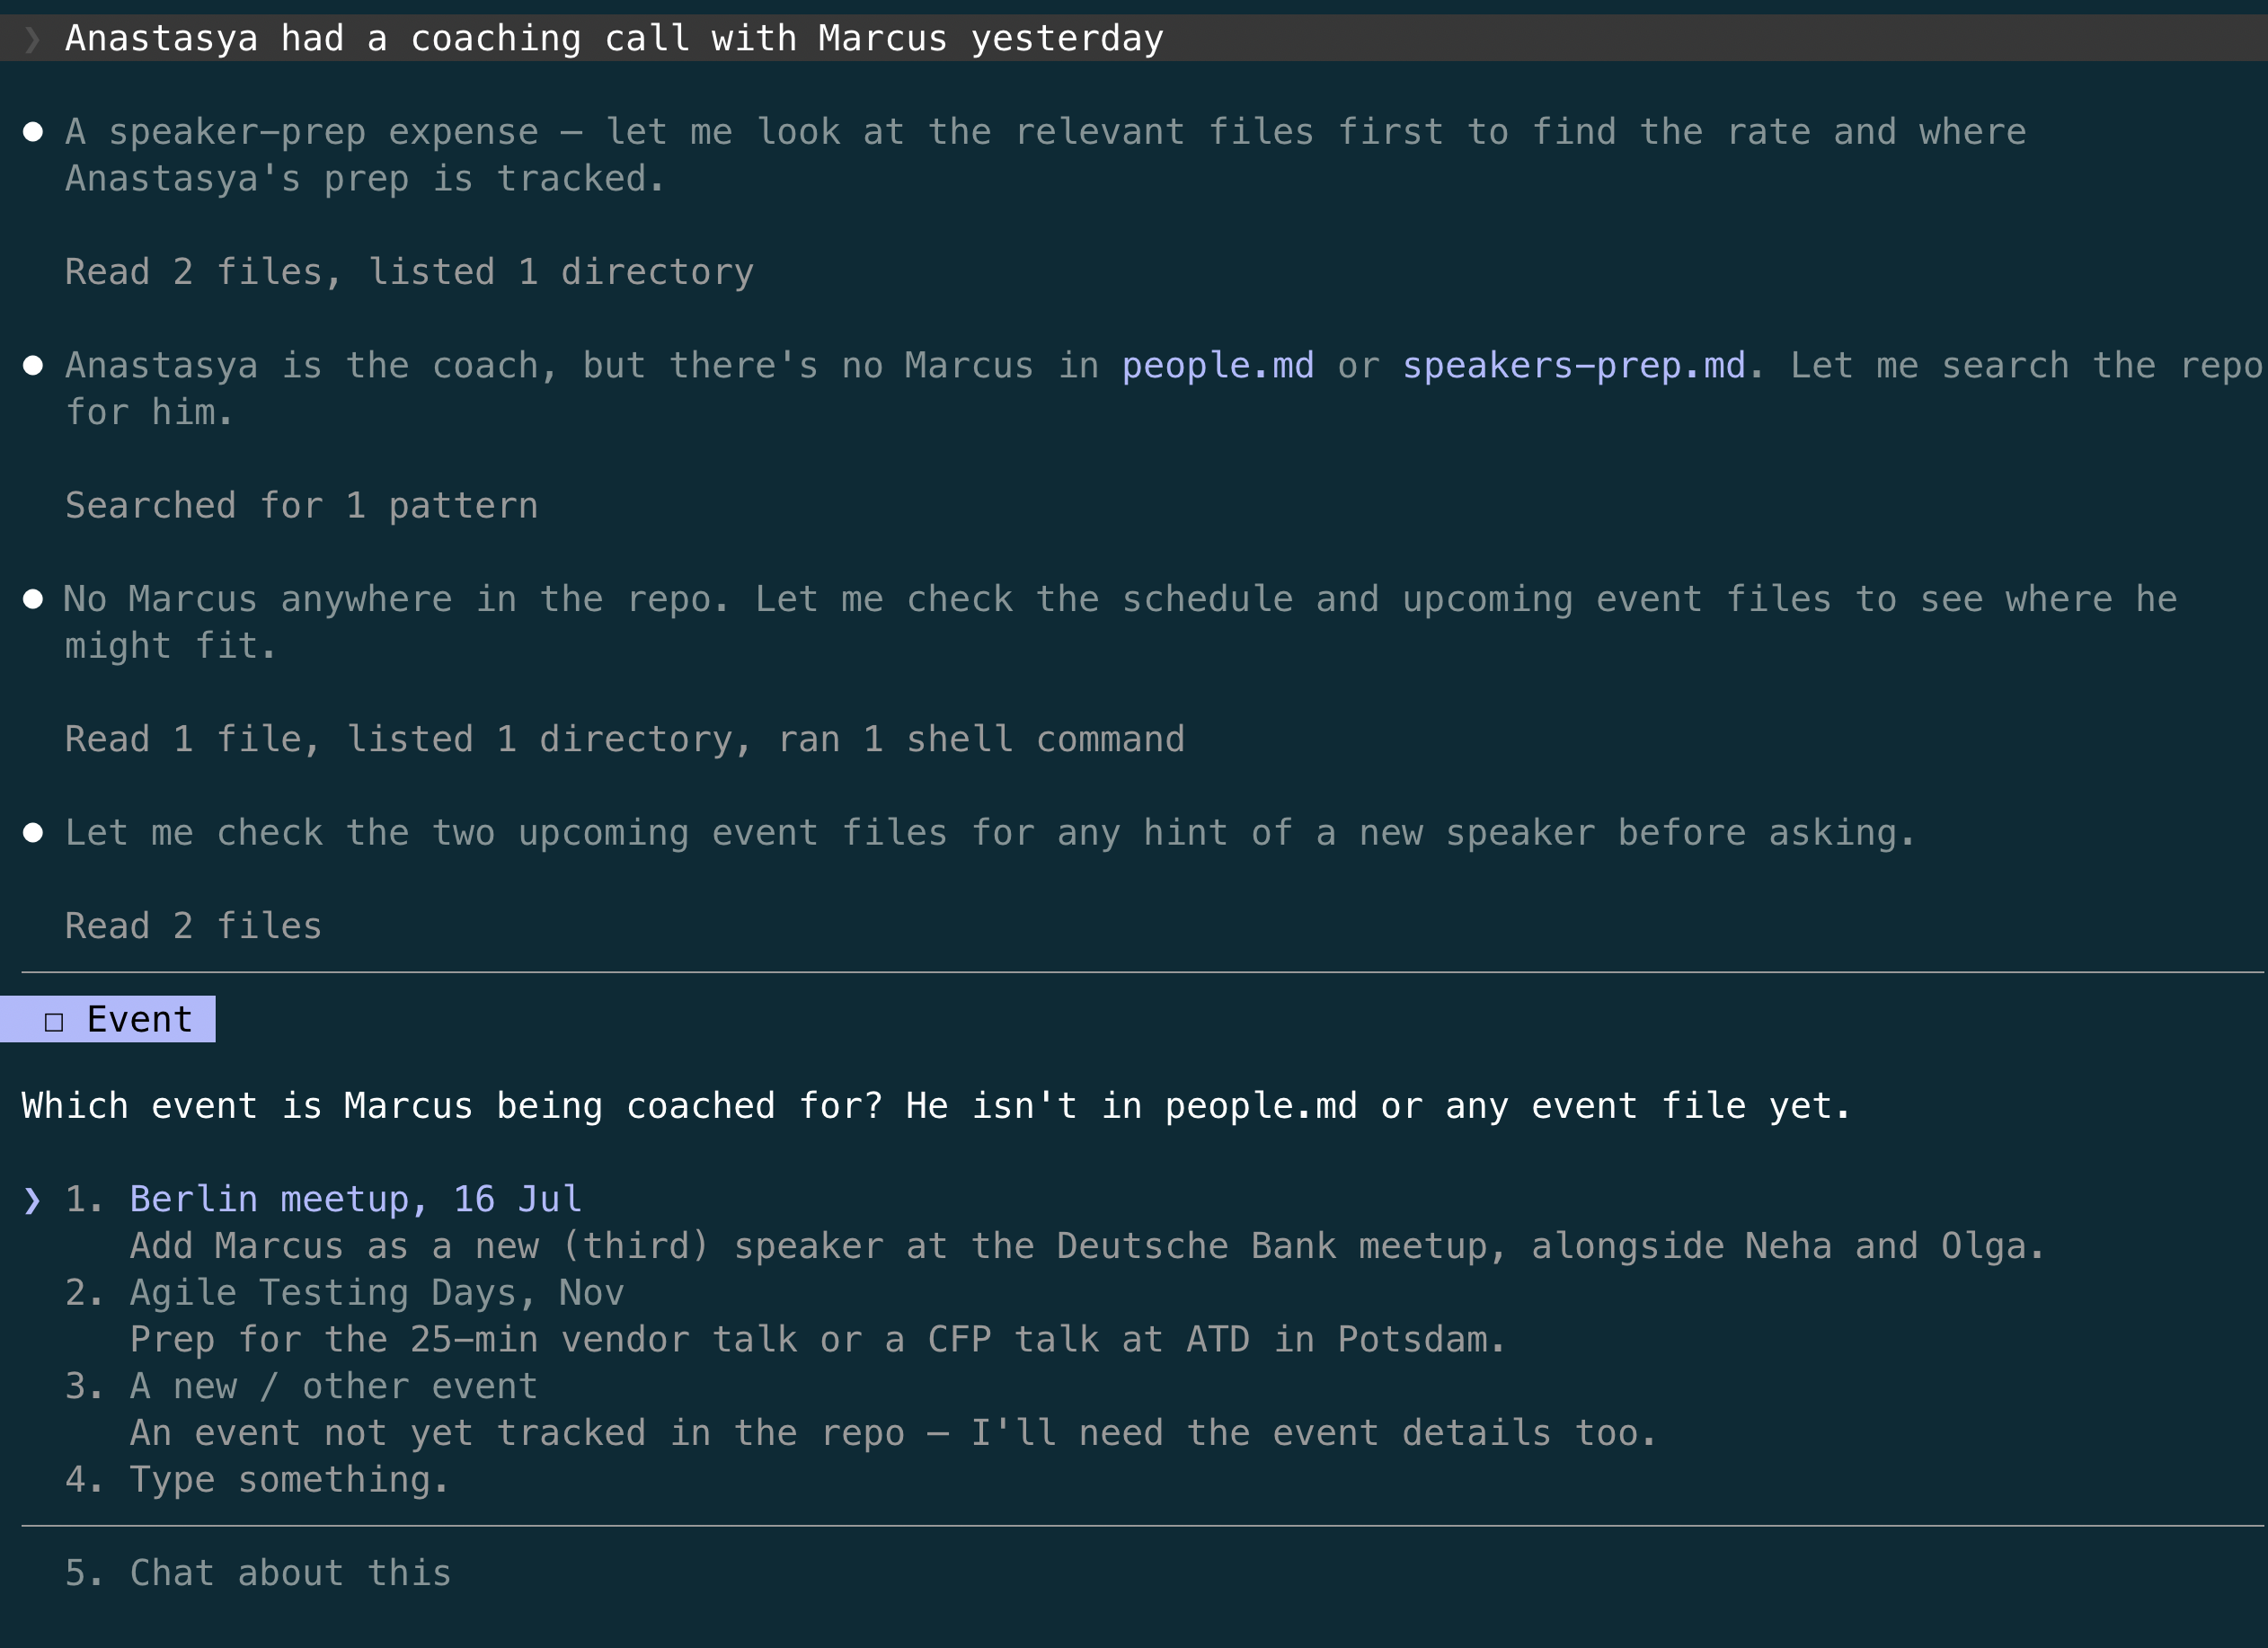Select option 5, Chat about this
This screenshot has width=2268, height=1648.
290,1573
